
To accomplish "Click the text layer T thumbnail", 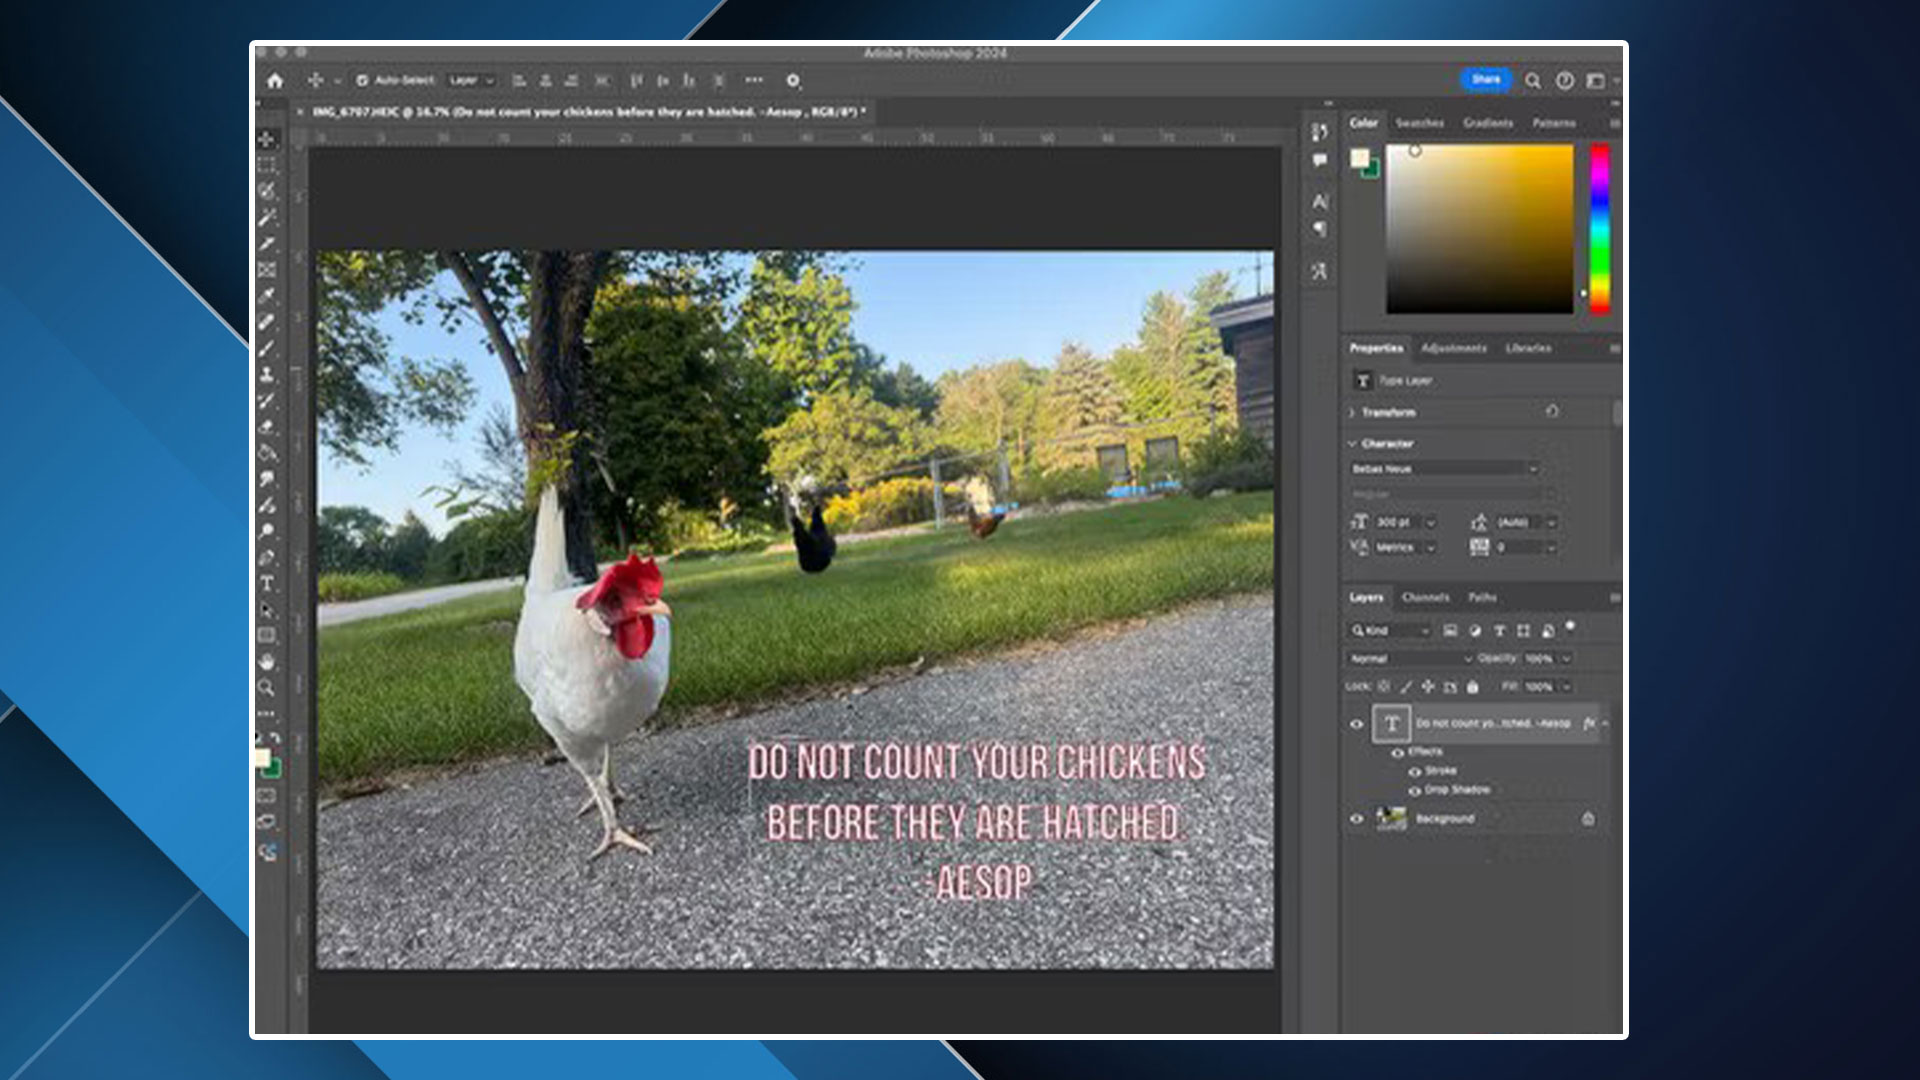I will pos(1391,724).
